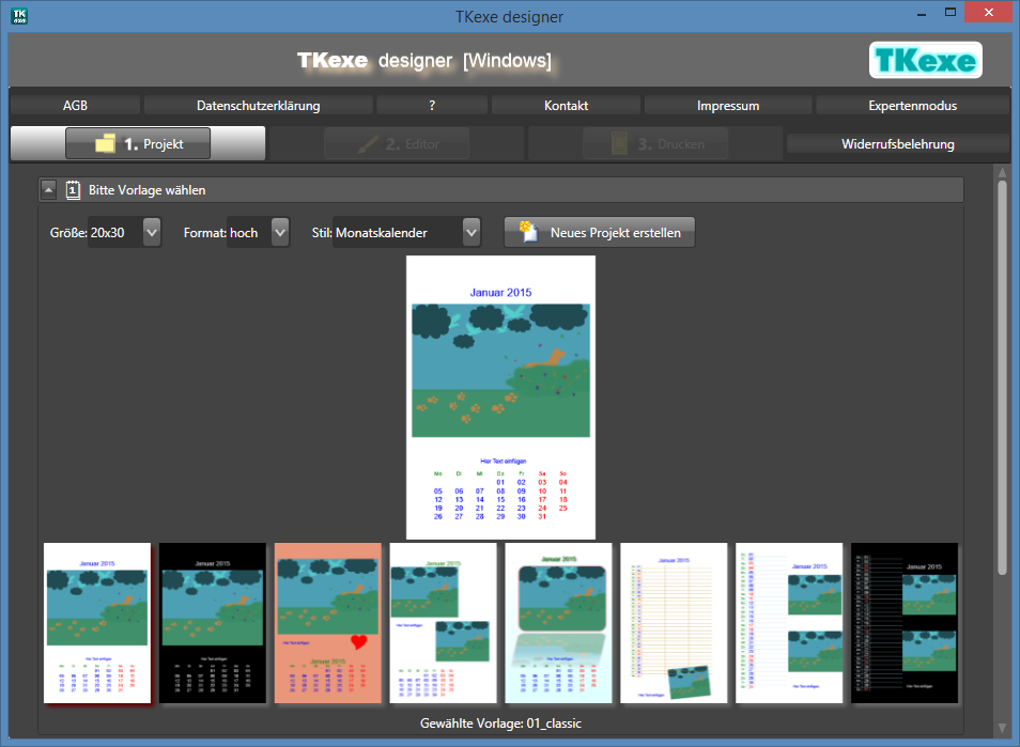Select the white two-photo side-list template

pyautogui.click(x=789, y=623)
